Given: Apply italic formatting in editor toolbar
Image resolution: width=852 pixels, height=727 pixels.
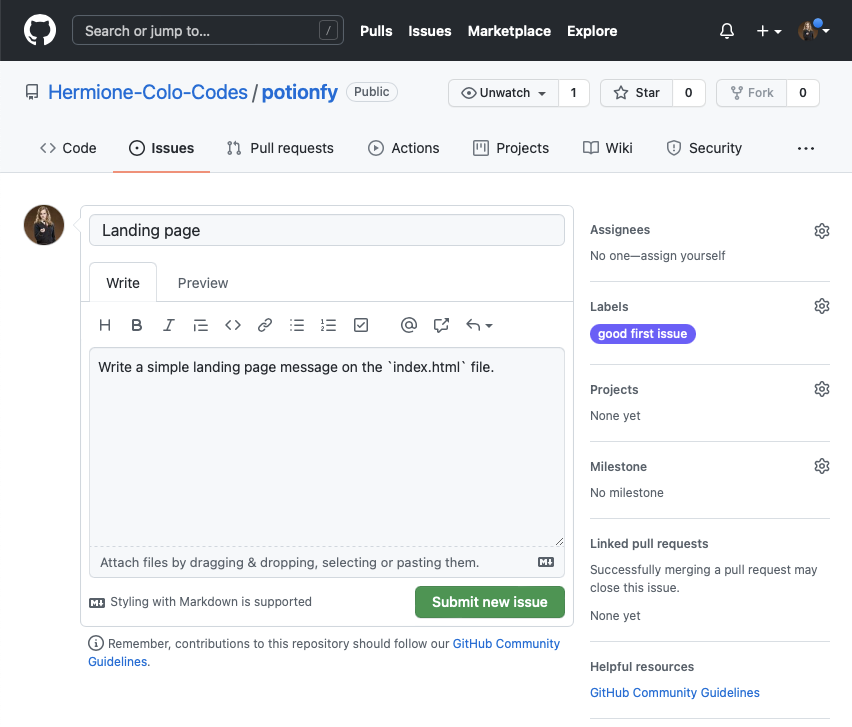Looking at the screenshot, I should point(169,325).
